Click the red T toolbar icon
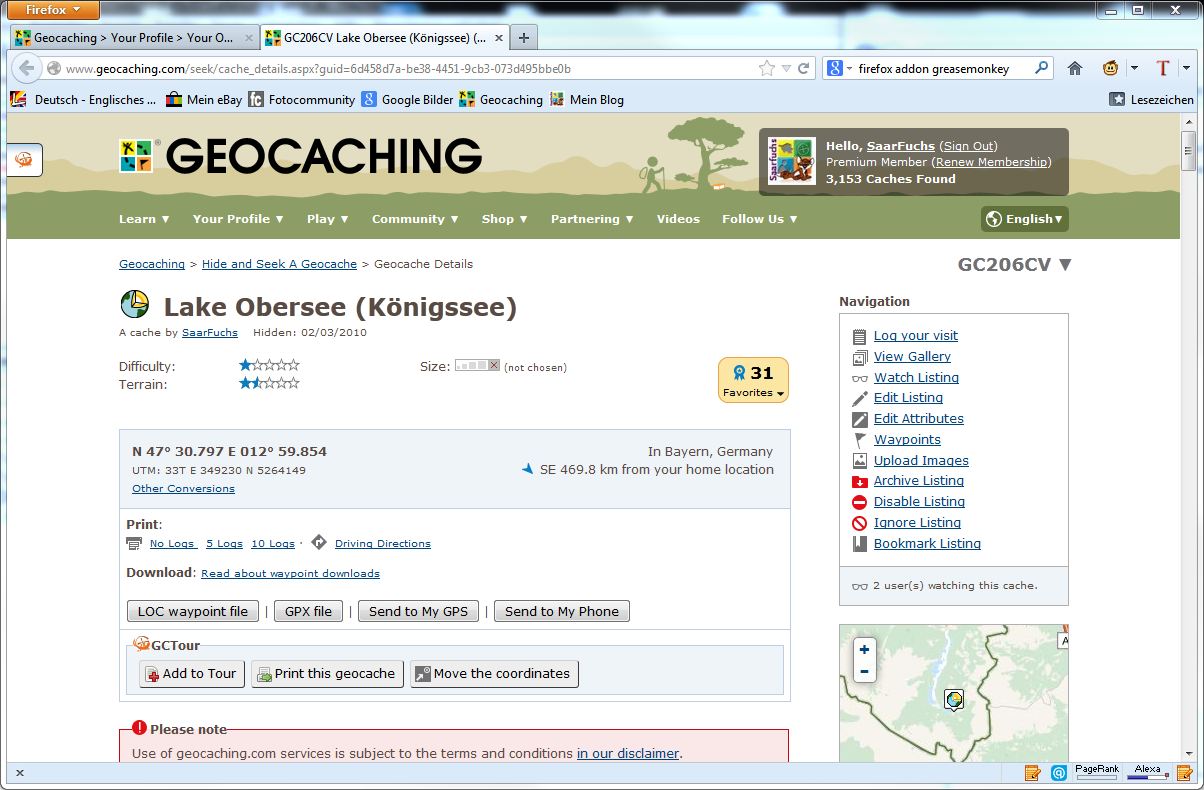The width and height of the screenshot is (1204, 790). 1162,69
